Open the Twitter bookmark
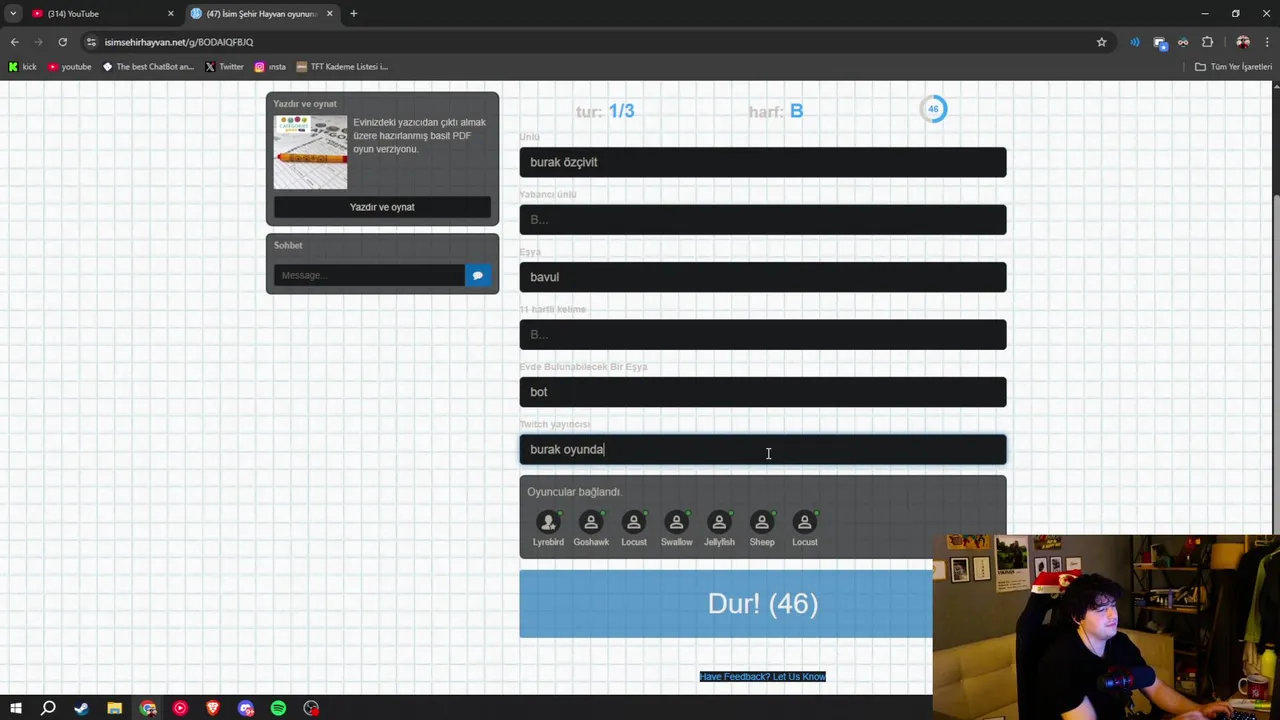This screenshot has width=1280, height=720. (224, 67)
